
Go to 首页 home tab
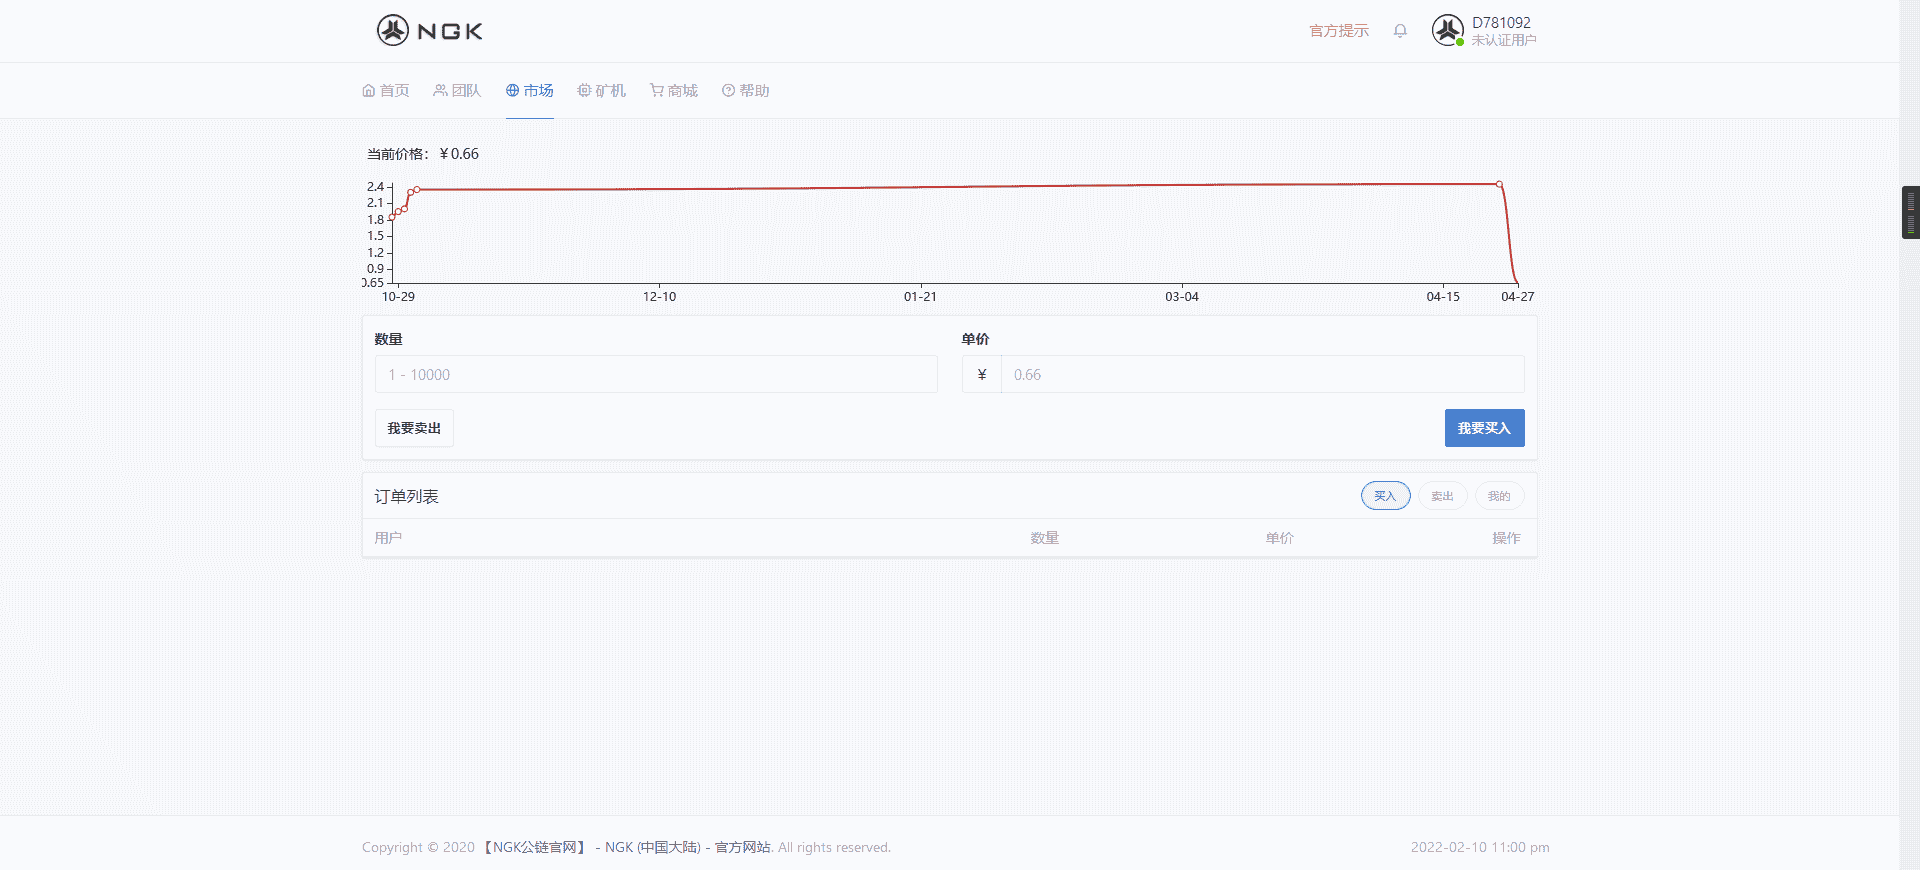tap(386, 91)
